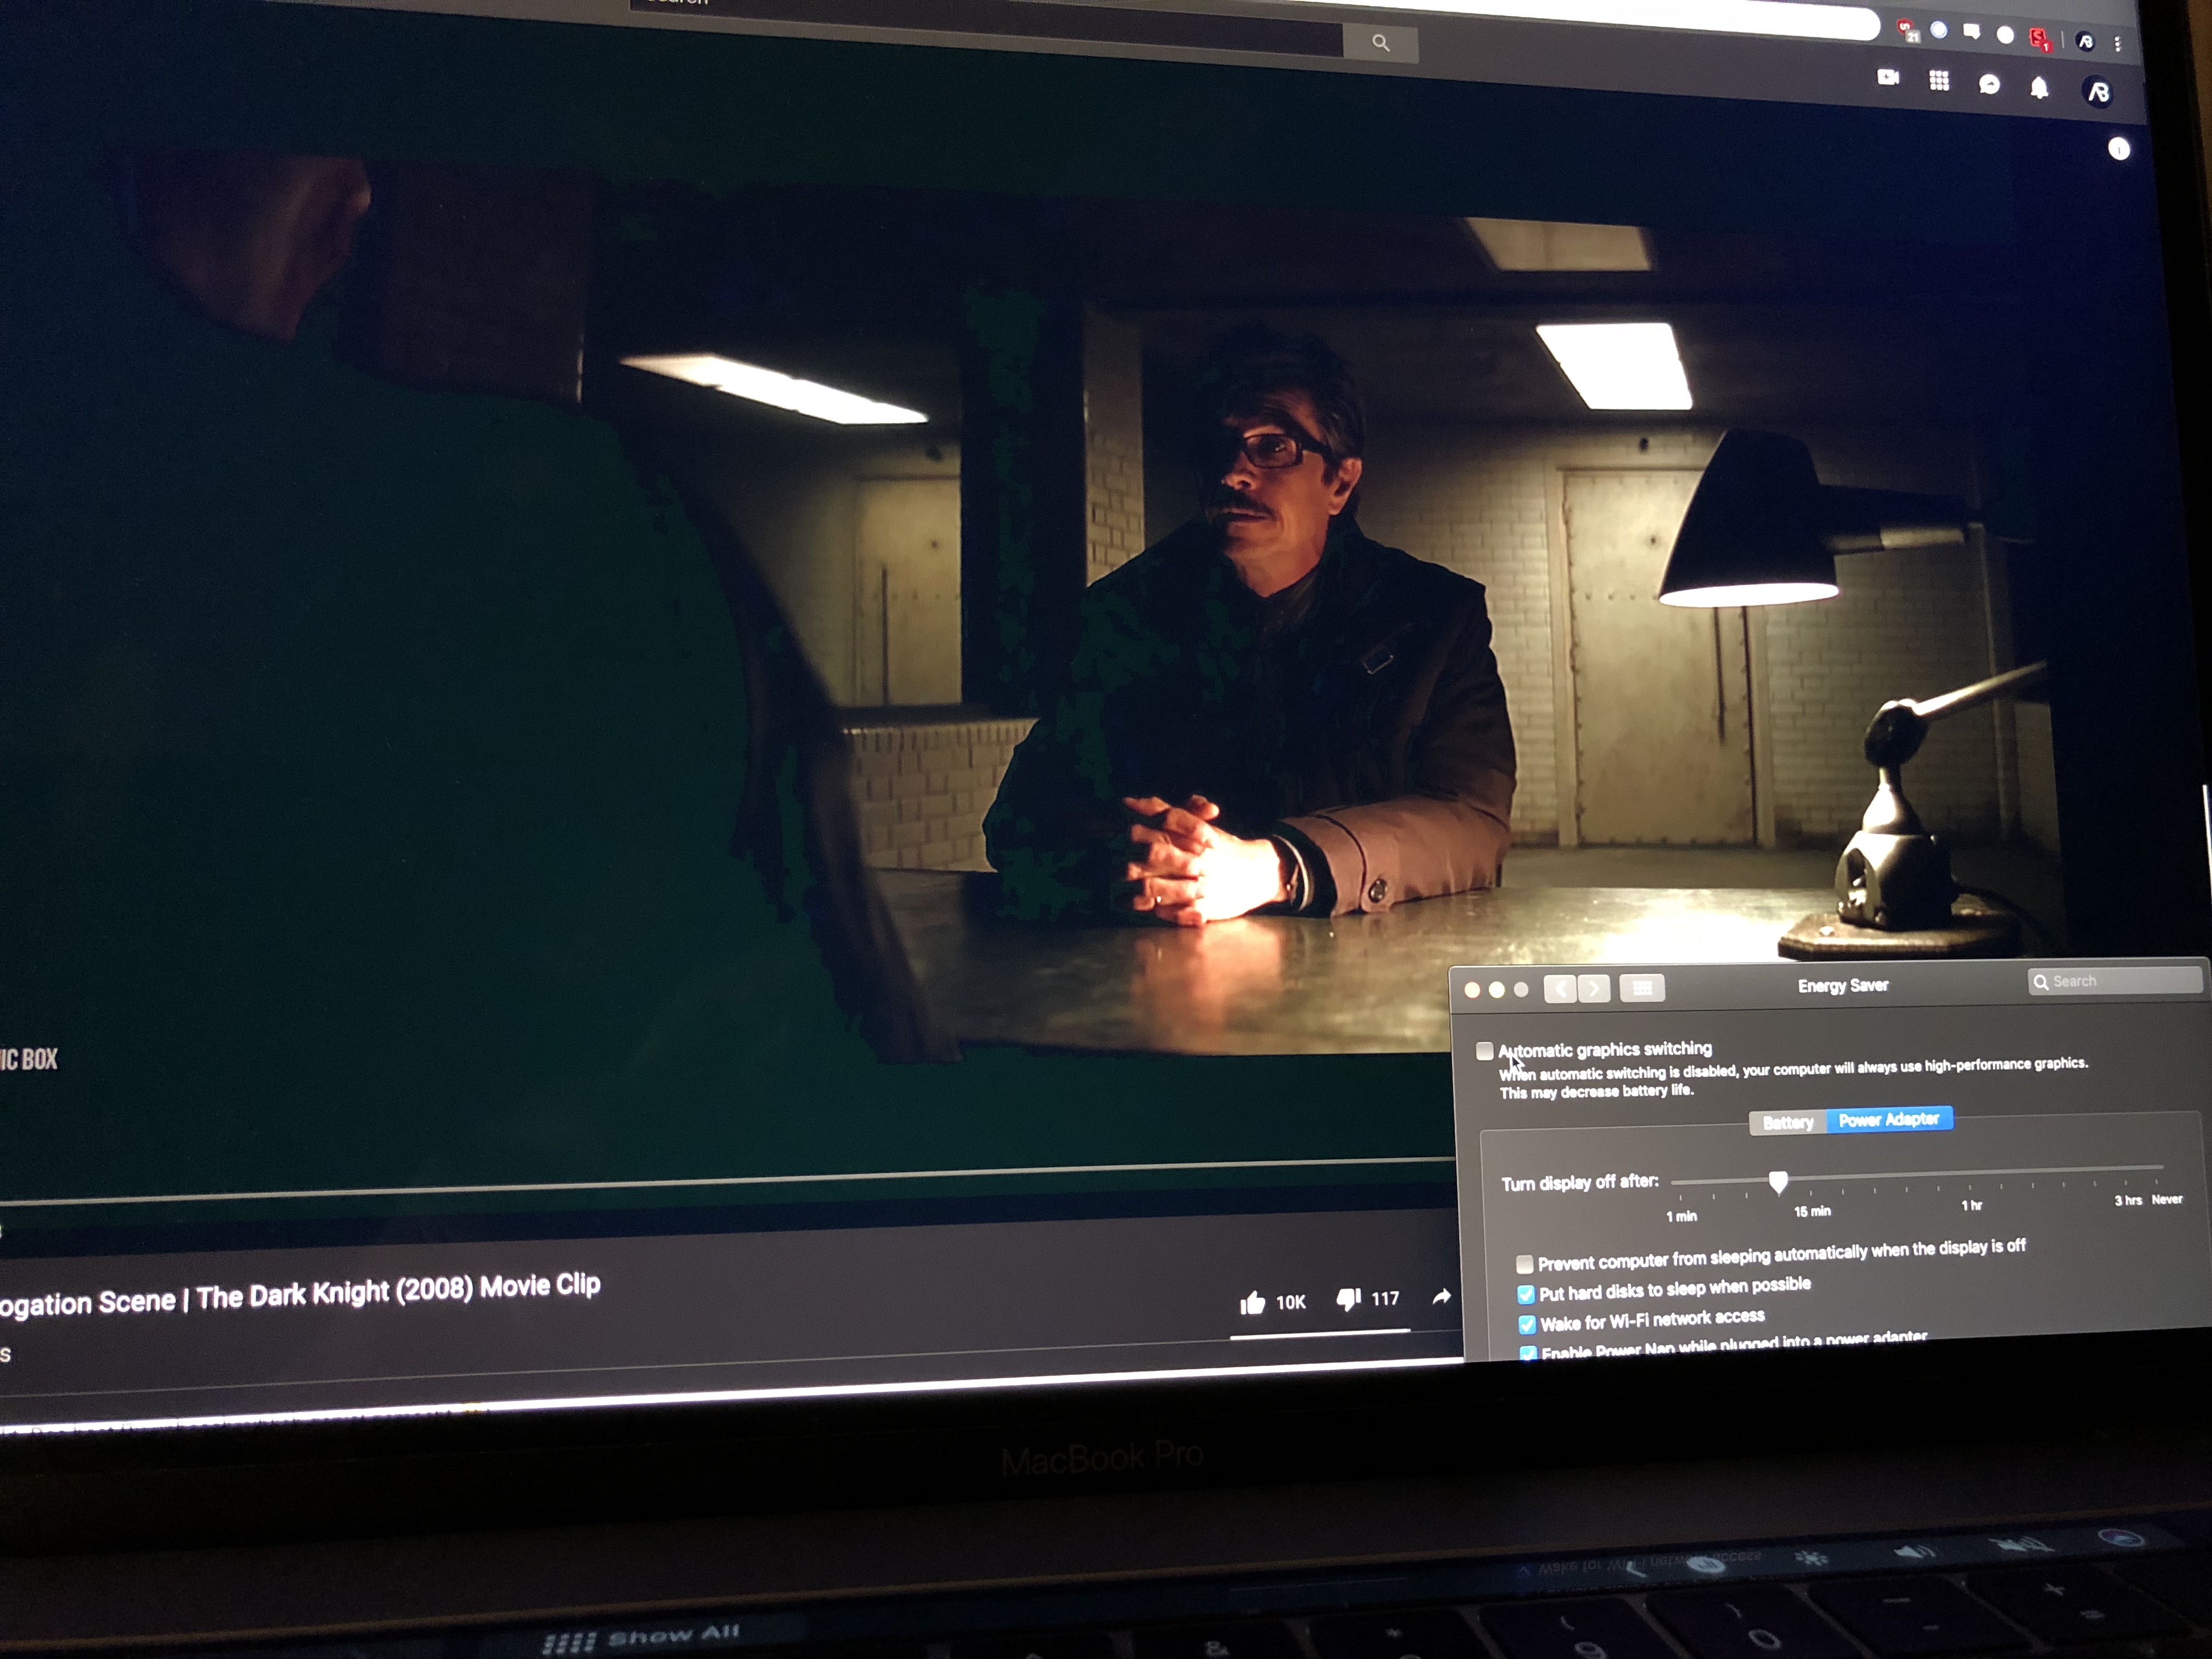This screenshot has height=1659, width=2212.
Task: Uncheck Wake for Wi-Fi network access
Action: tap(1527, 1325)
